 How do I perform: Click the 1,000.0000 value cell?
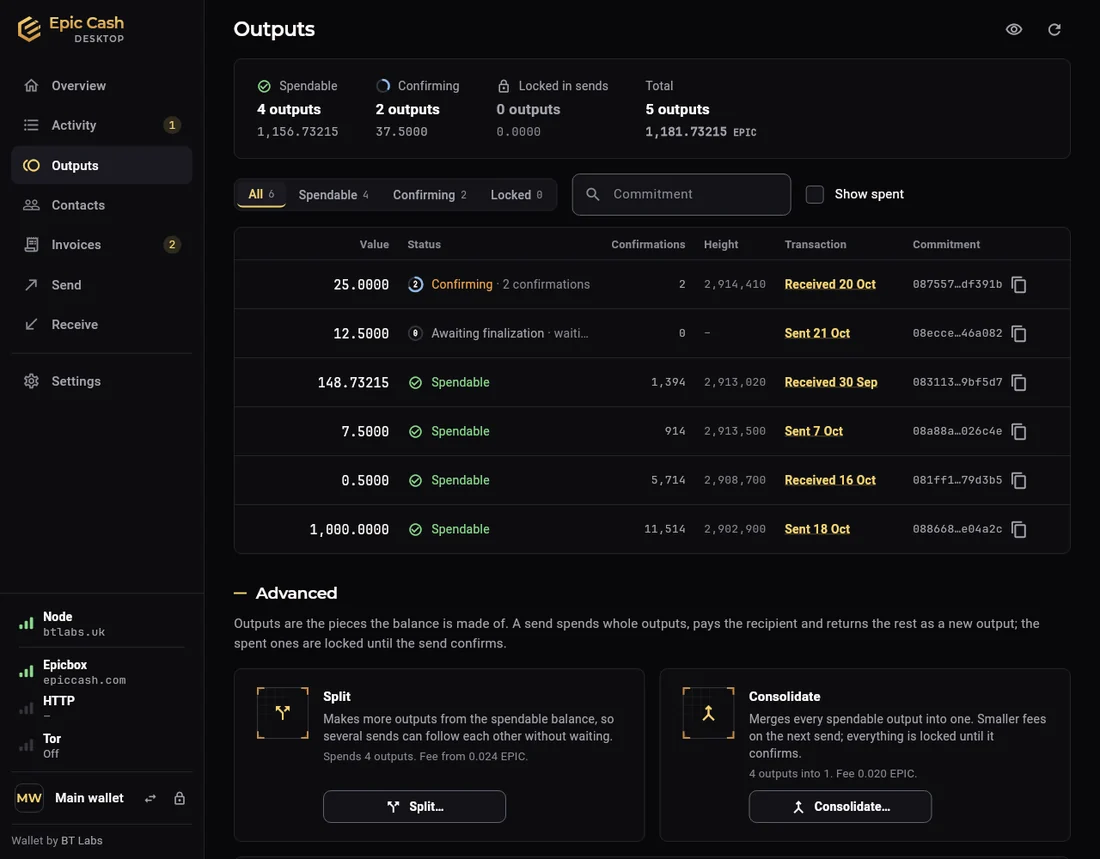(349, 529)
